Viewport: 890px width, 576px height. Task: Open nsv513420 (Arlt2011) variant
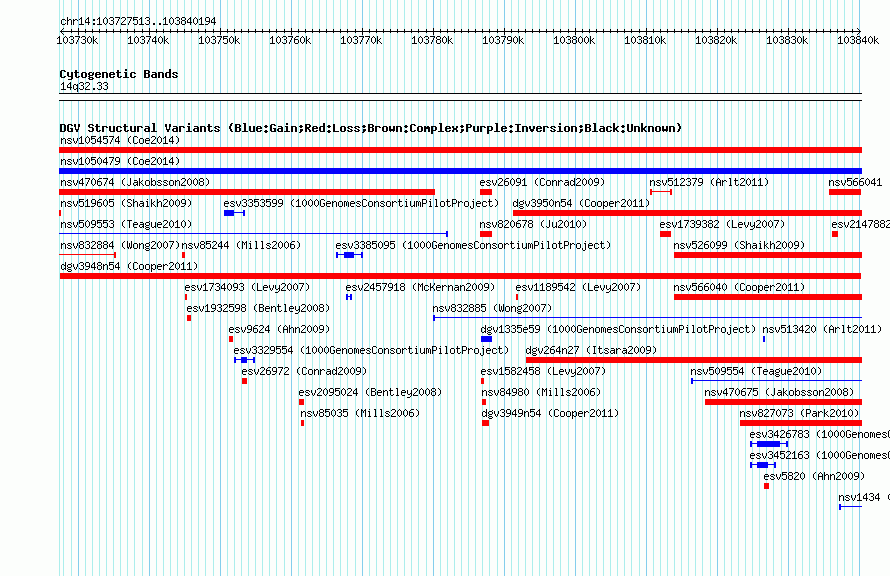pos(822,329)
